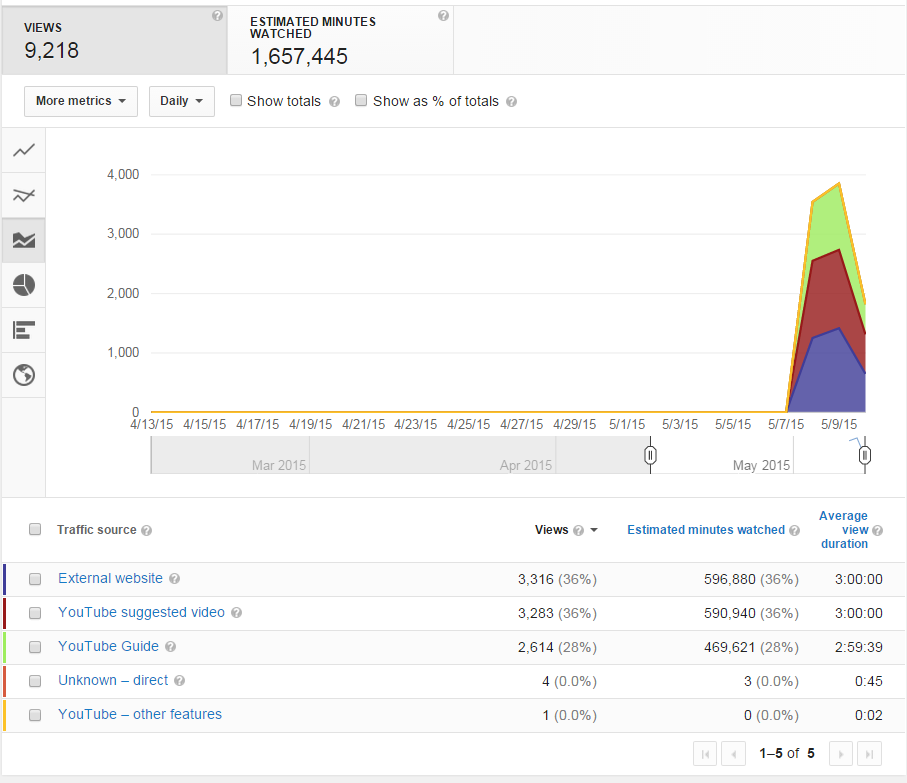Open help icon next to Show as % of totals

pos(511,102)
